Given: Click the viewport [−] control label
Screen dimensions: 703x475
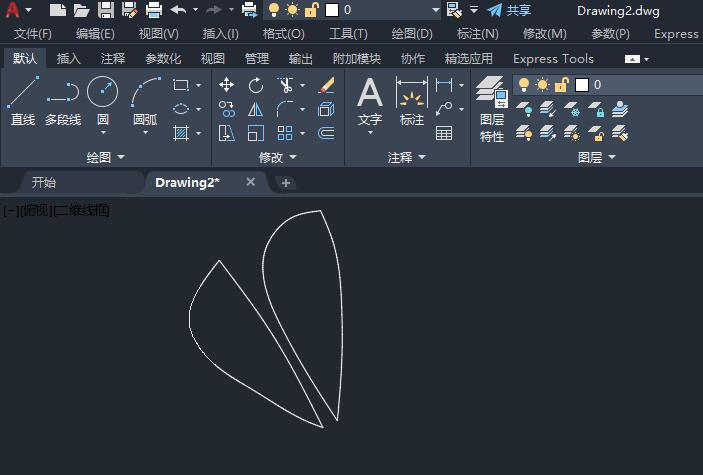Looking at the screenshot, I should click(x=11, y=210).
